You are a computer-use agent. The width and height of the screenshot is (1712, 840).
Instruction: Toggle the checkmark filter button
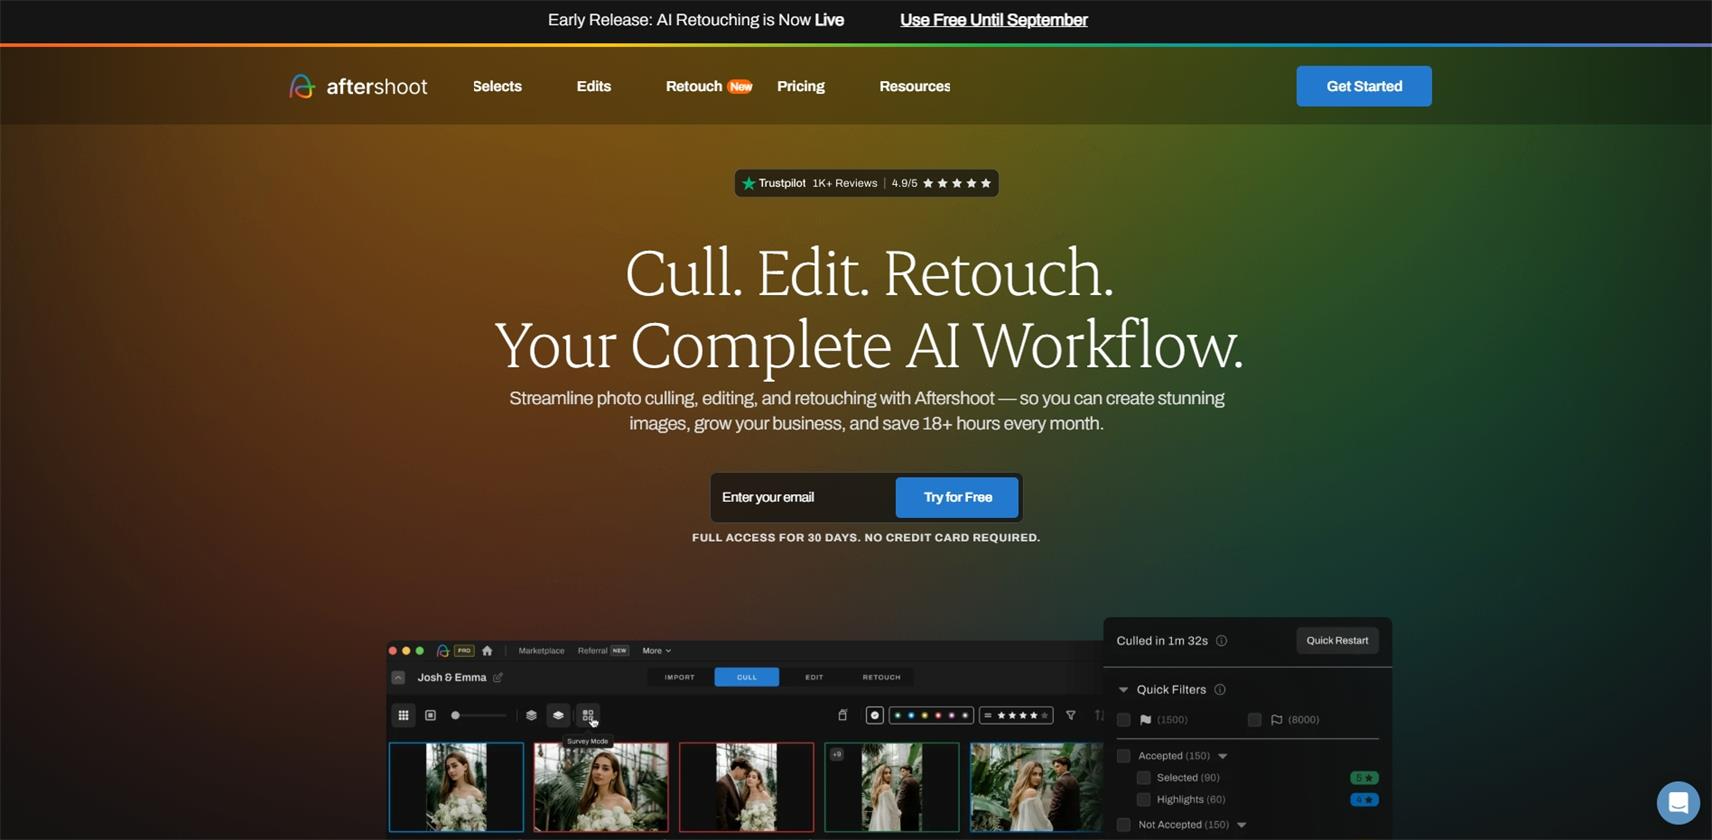pyautogui.click(x=874, y=715)
